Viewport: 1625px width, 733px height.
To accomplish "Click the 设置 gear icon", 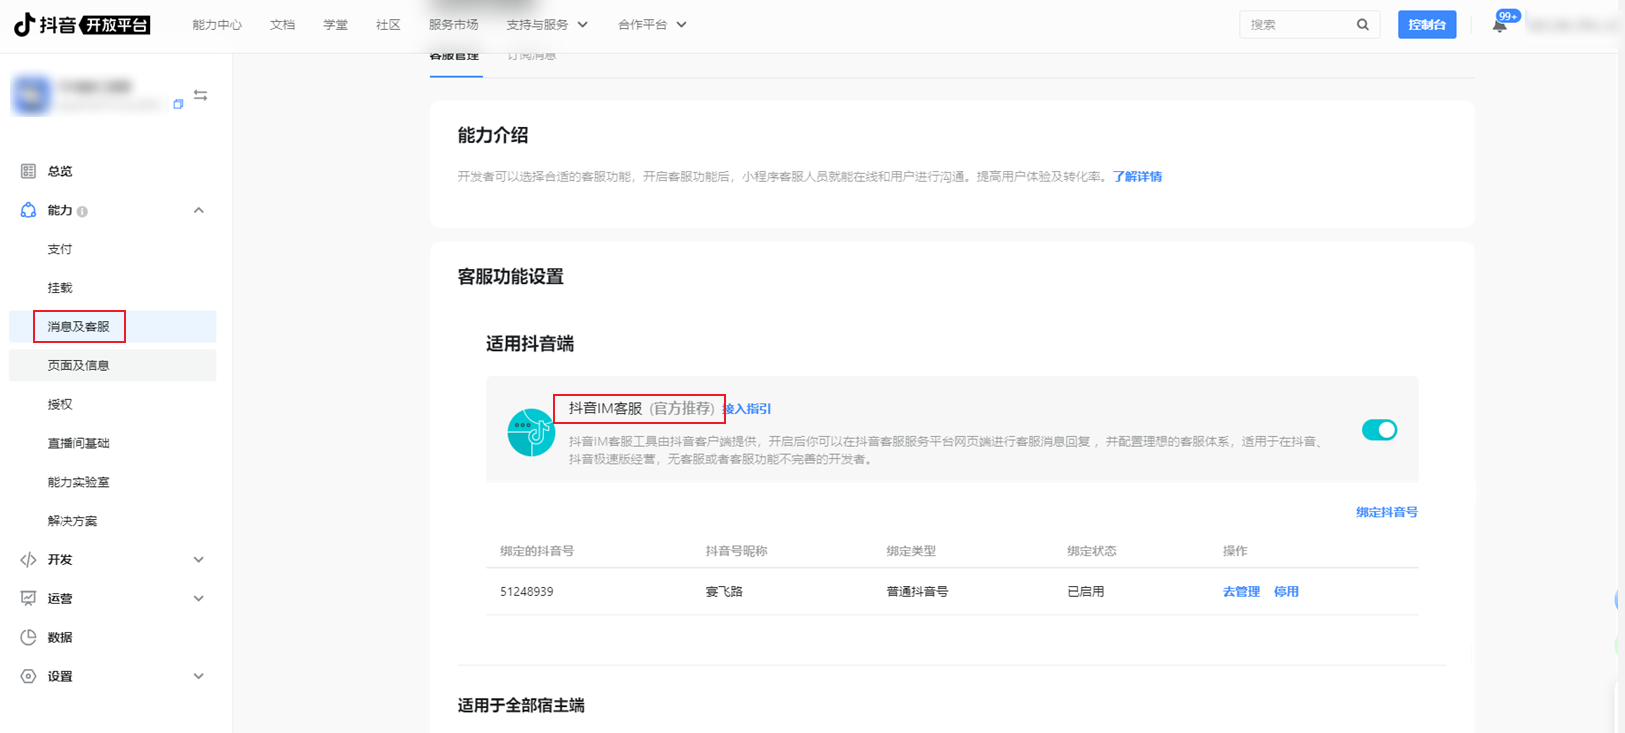I will tap(28, 677).
